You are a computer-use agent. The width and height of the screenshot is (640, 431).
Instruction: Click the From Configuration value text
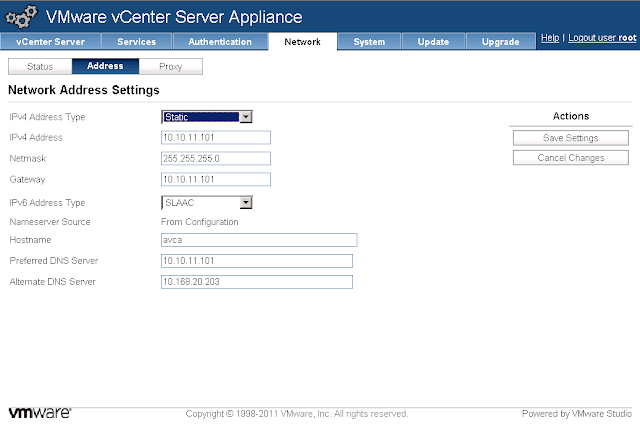[x=200, y=222]
